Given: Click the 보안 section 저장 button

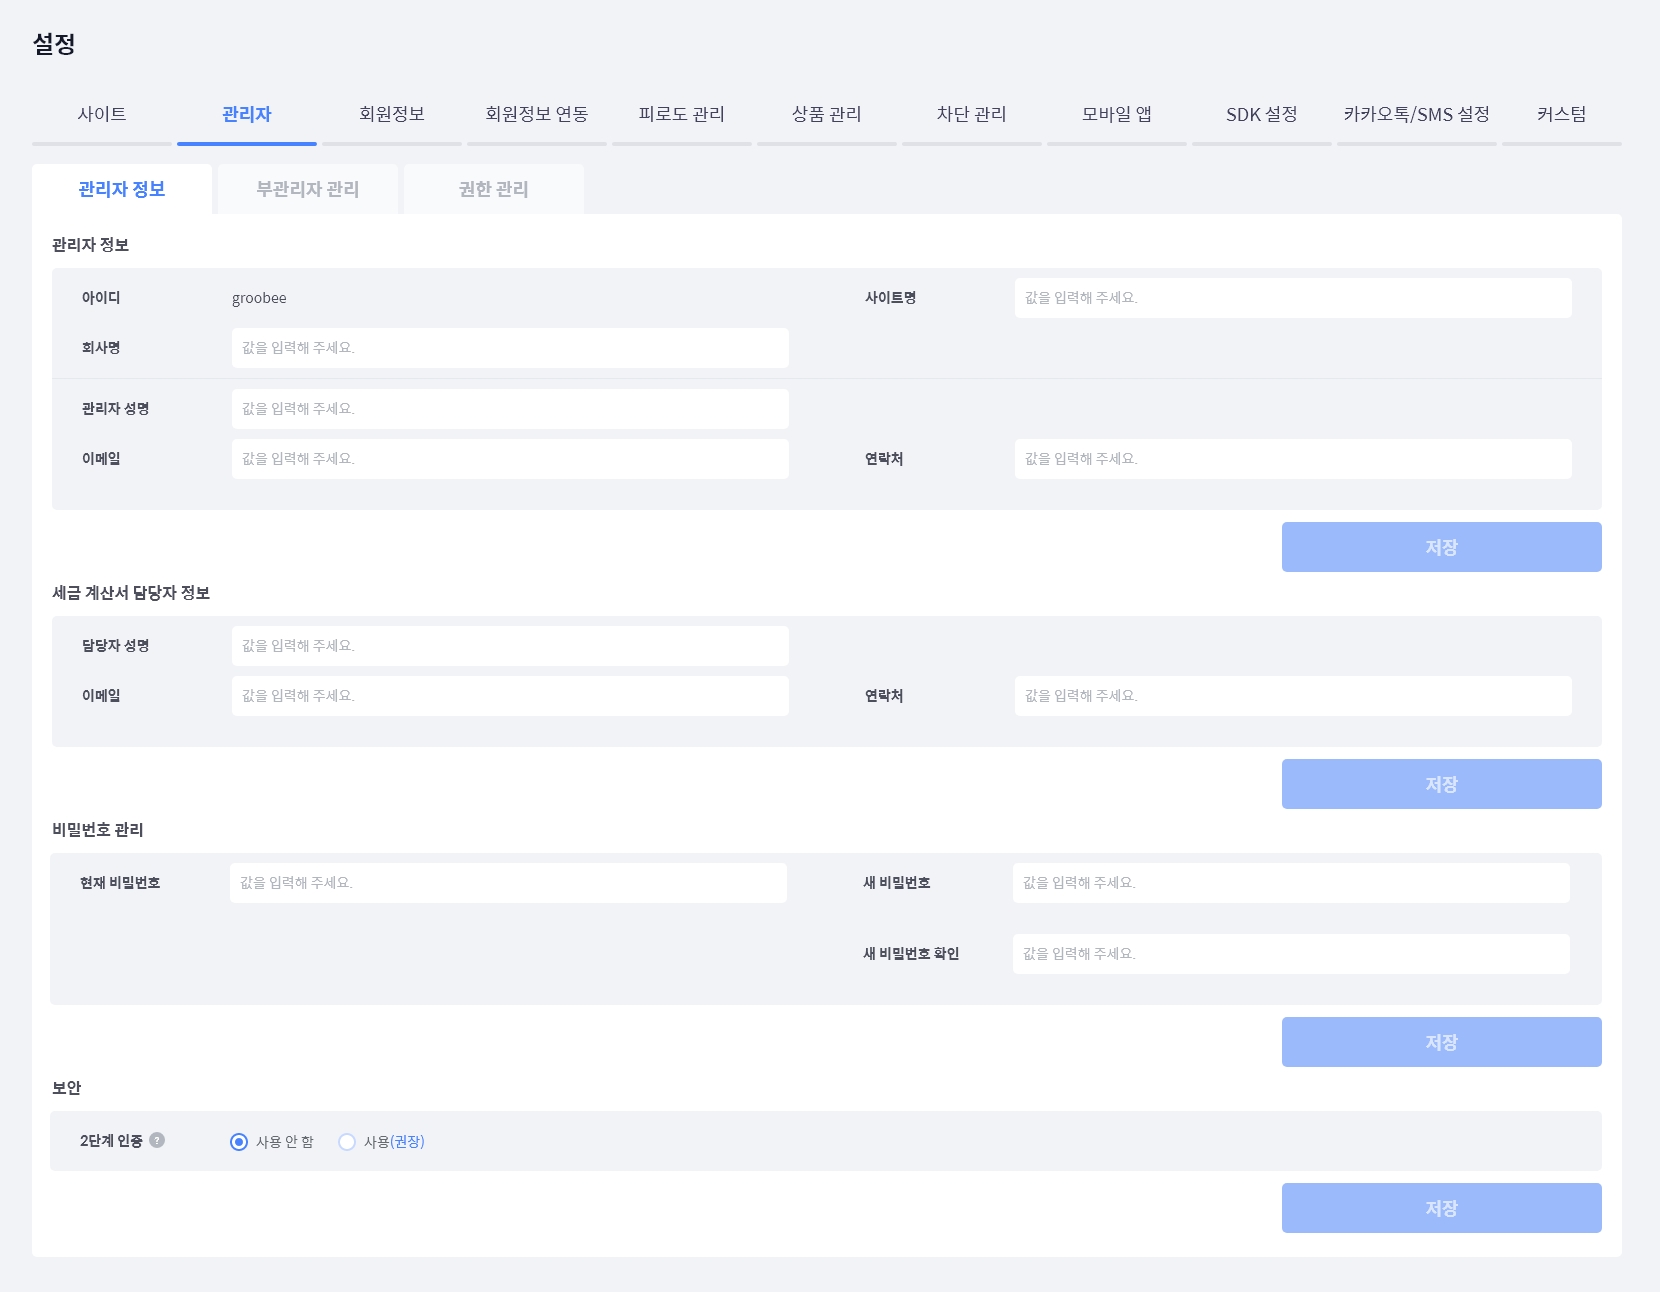Looking at the screenshot, I should pos(1441,1208).
